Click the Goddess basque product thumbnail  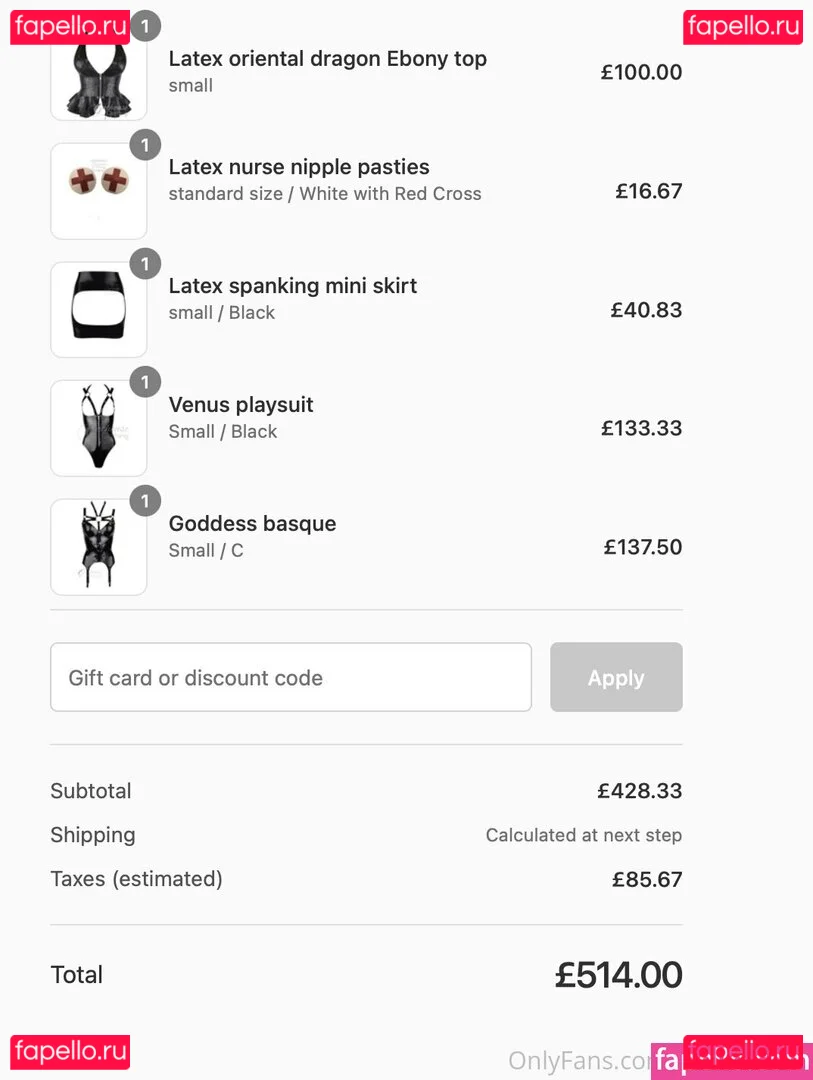pos(98,547)
